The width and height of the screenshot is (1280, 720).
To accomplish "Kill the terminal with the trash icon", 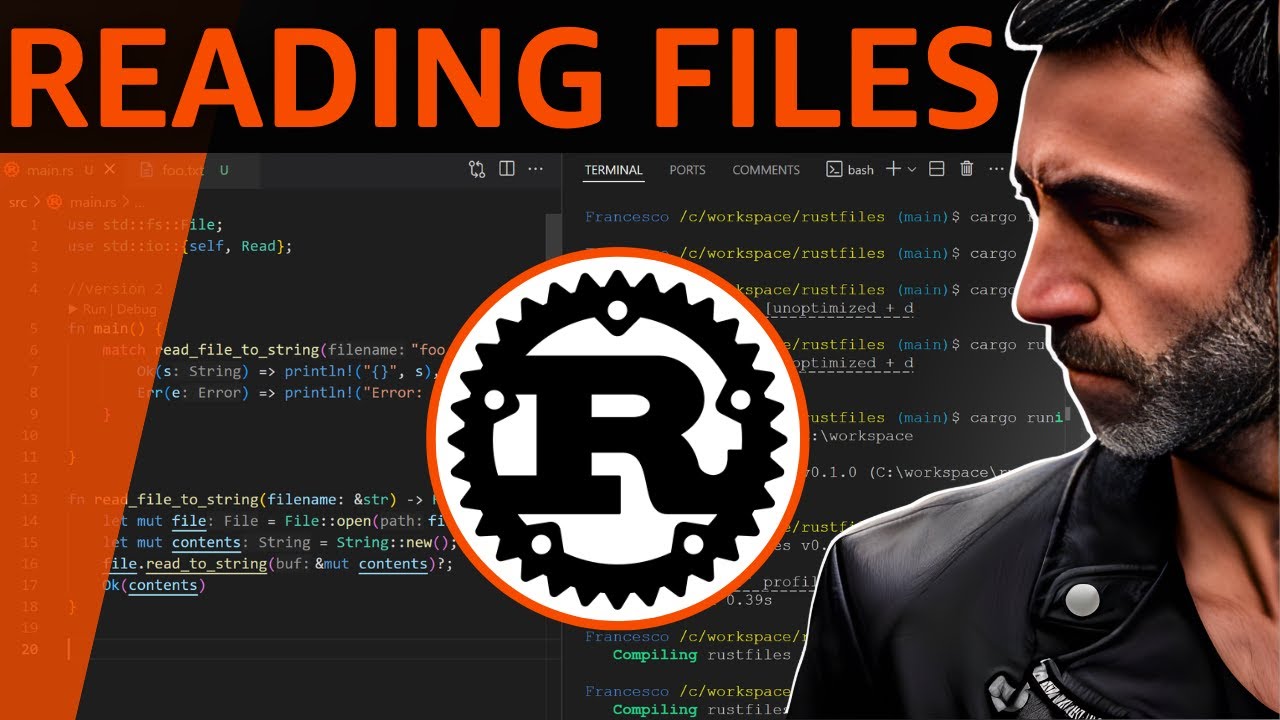I will coord(967,170).
